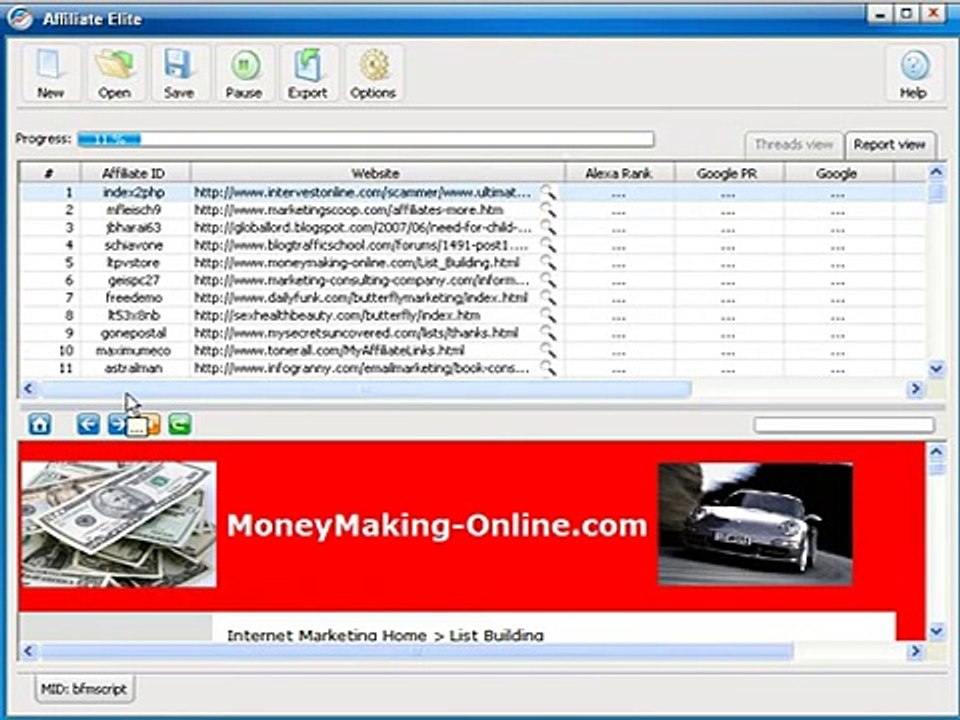Click the magnifier icon in the maximumeco row

click(548, 351)
